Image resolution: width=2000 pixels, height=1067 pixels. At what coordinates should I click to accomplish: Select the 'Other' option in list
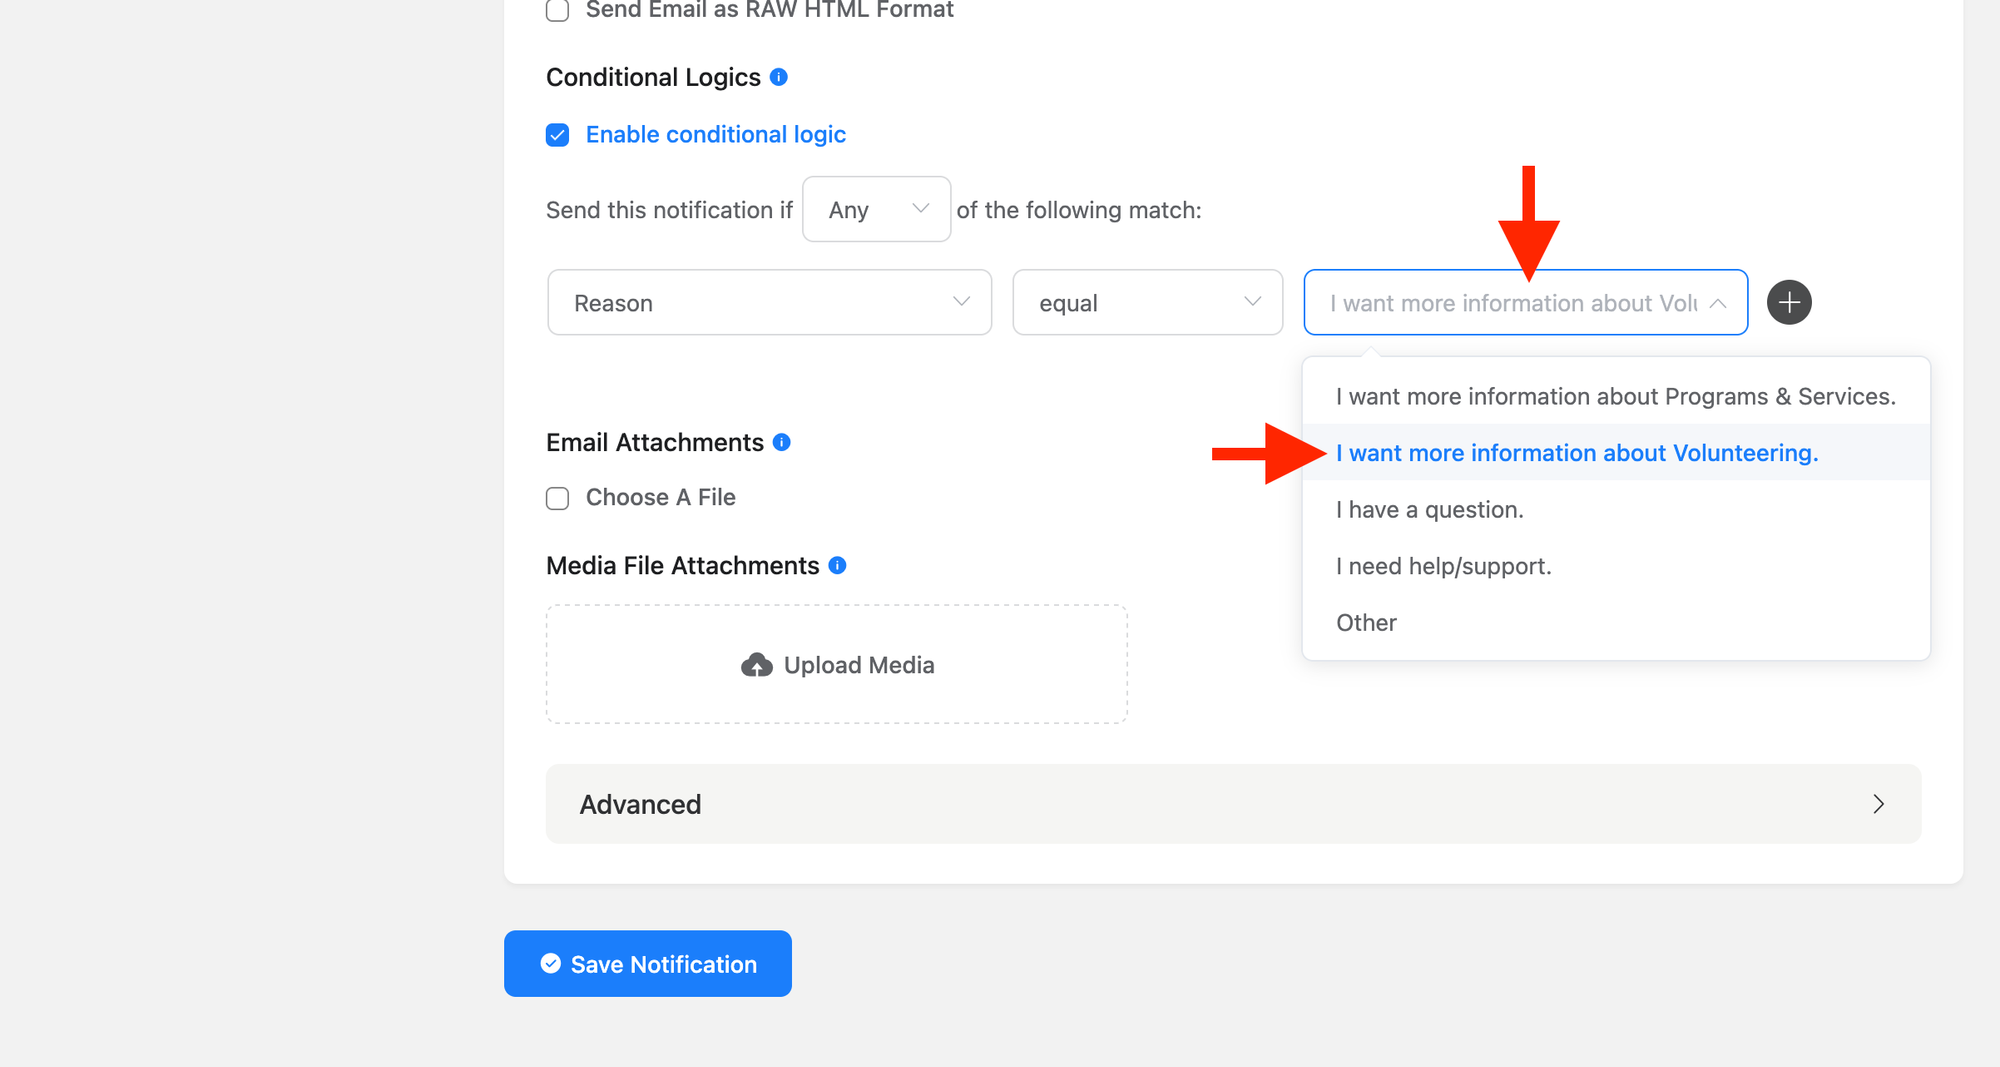pos(1366,623)
